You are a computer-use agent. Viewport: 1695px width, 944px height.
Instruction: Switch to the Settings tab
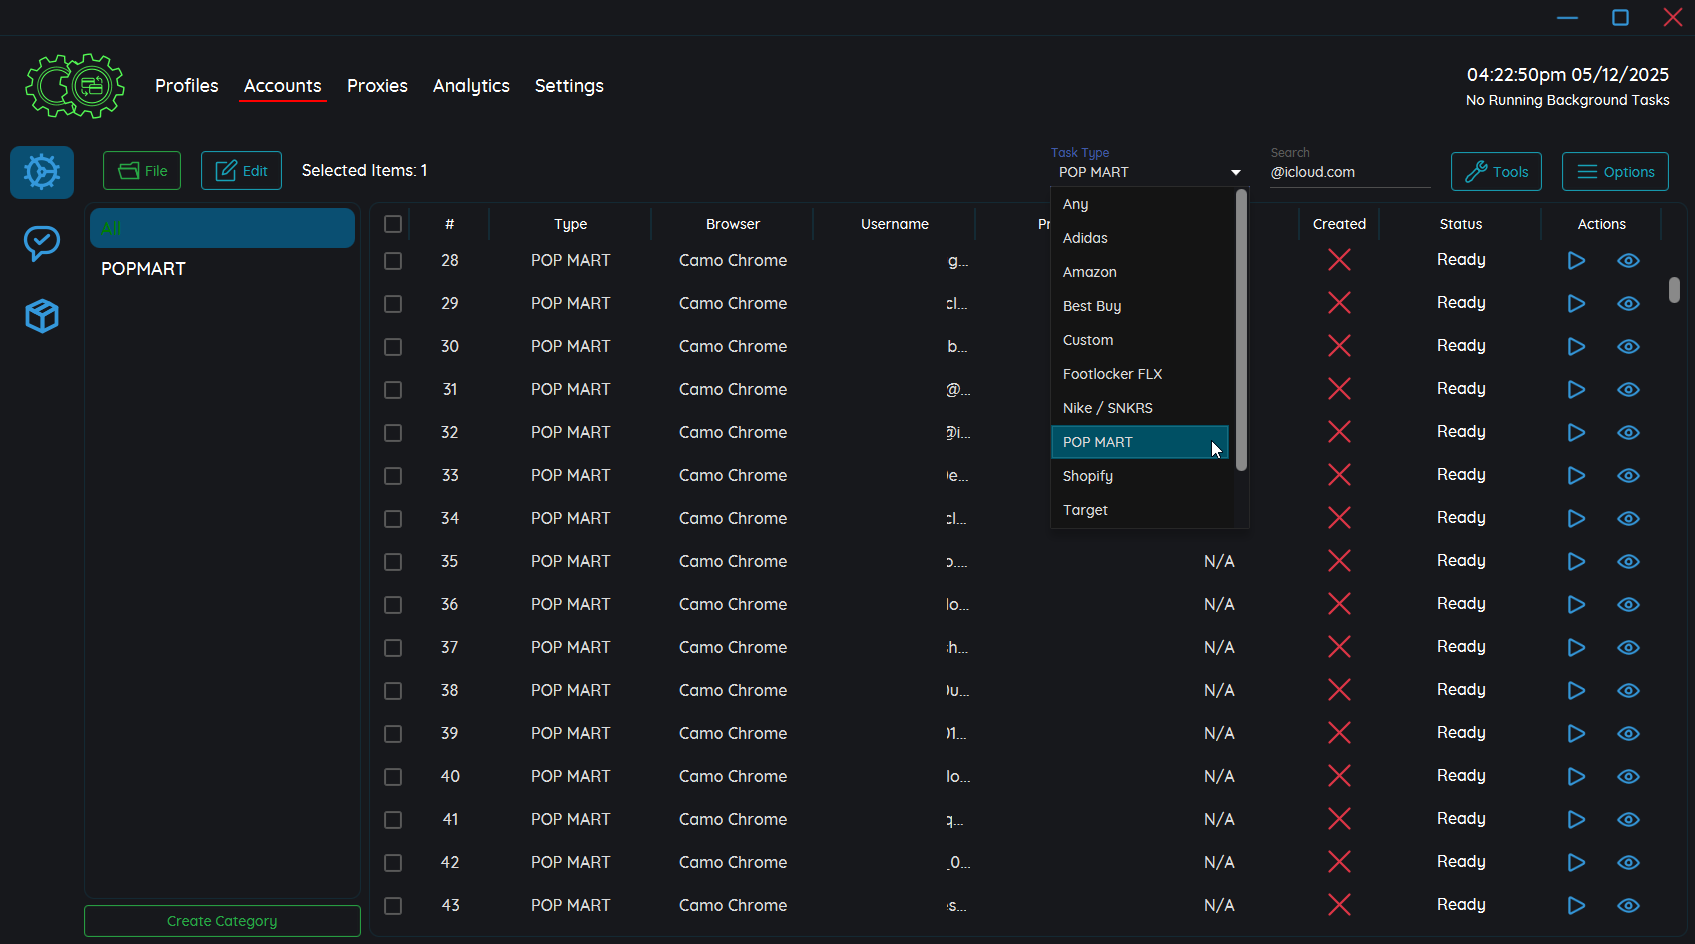click(569, 86)
